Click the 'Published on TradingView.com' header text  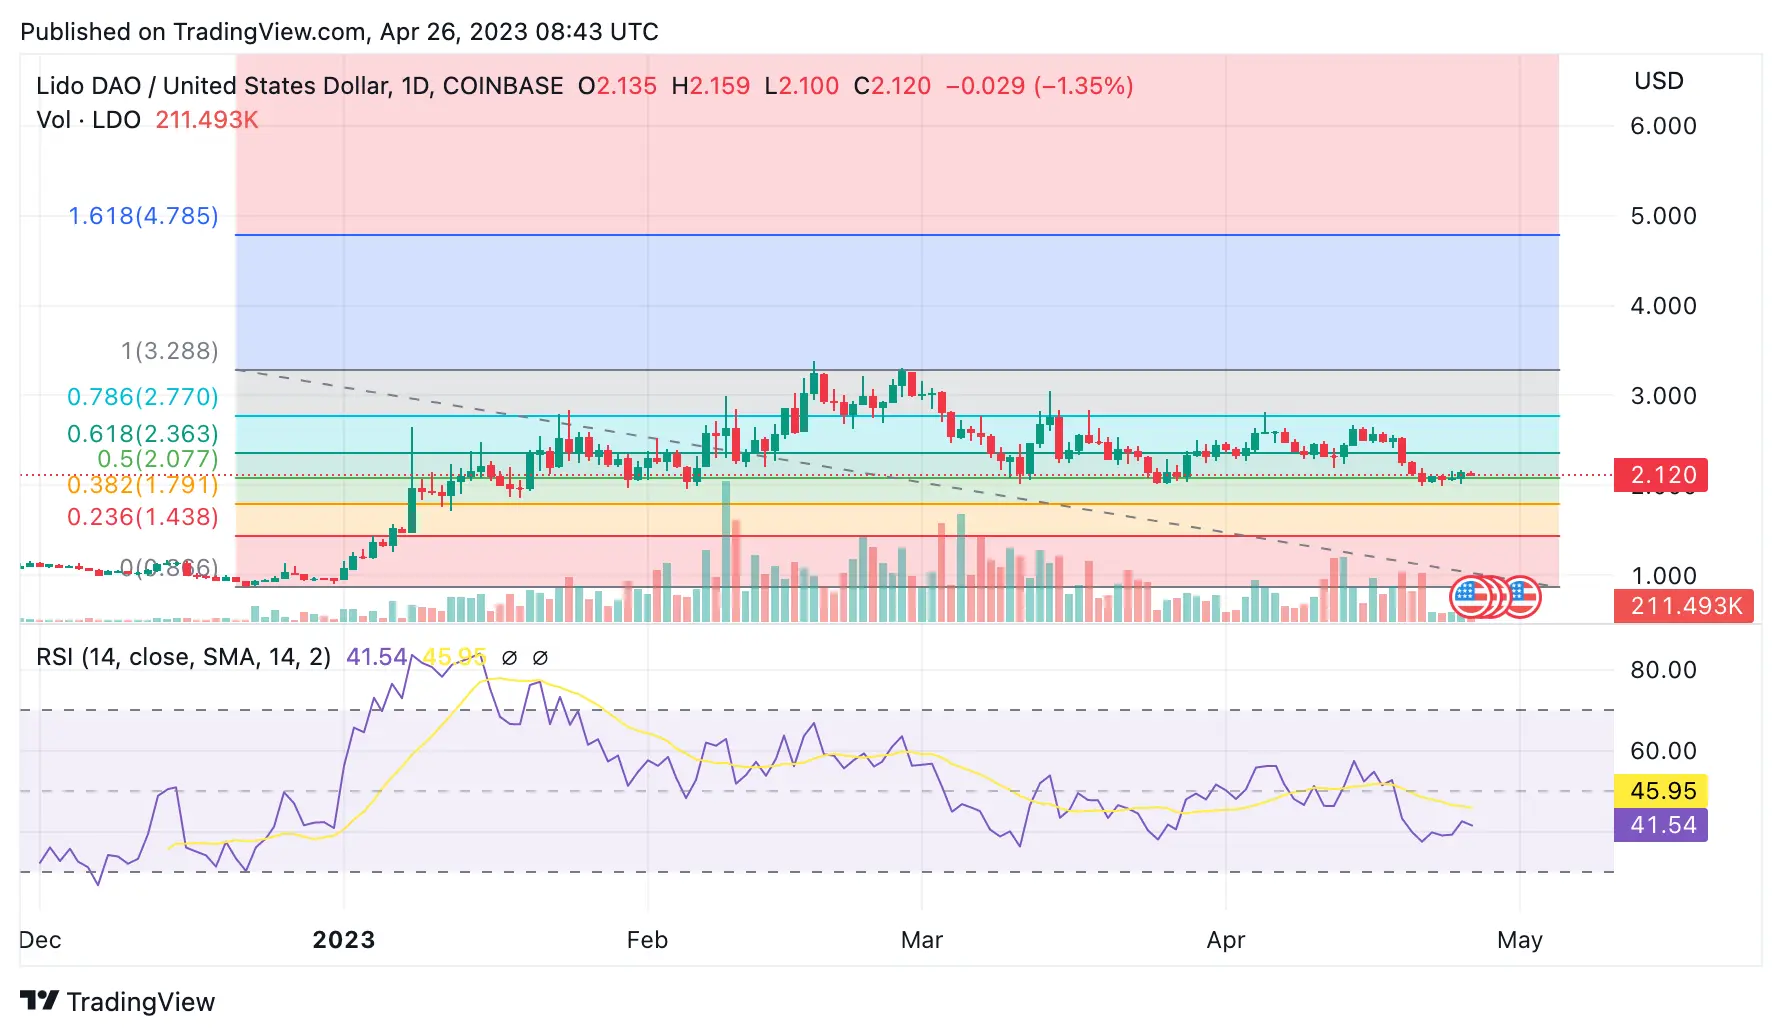click(x=339, y=32)
